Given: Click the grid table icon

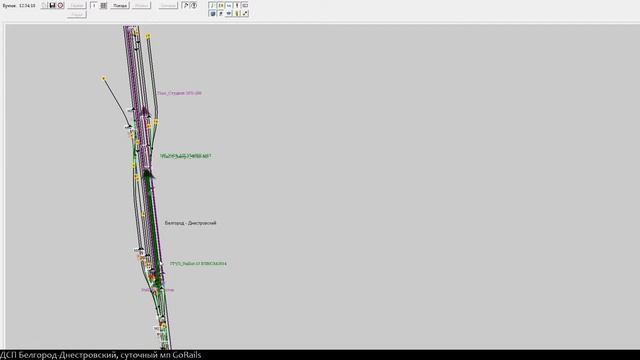Looking at the screenshot, I should 104,5.
